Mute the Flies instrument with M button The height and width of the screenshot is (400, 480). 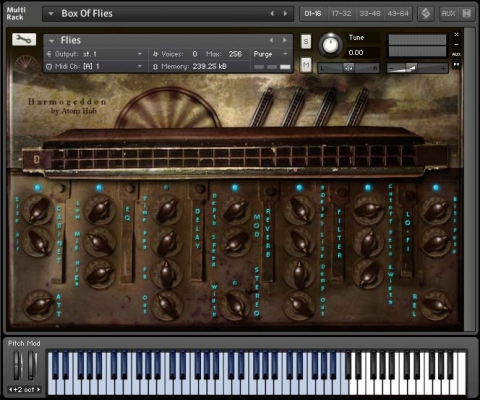coord(306,64)
